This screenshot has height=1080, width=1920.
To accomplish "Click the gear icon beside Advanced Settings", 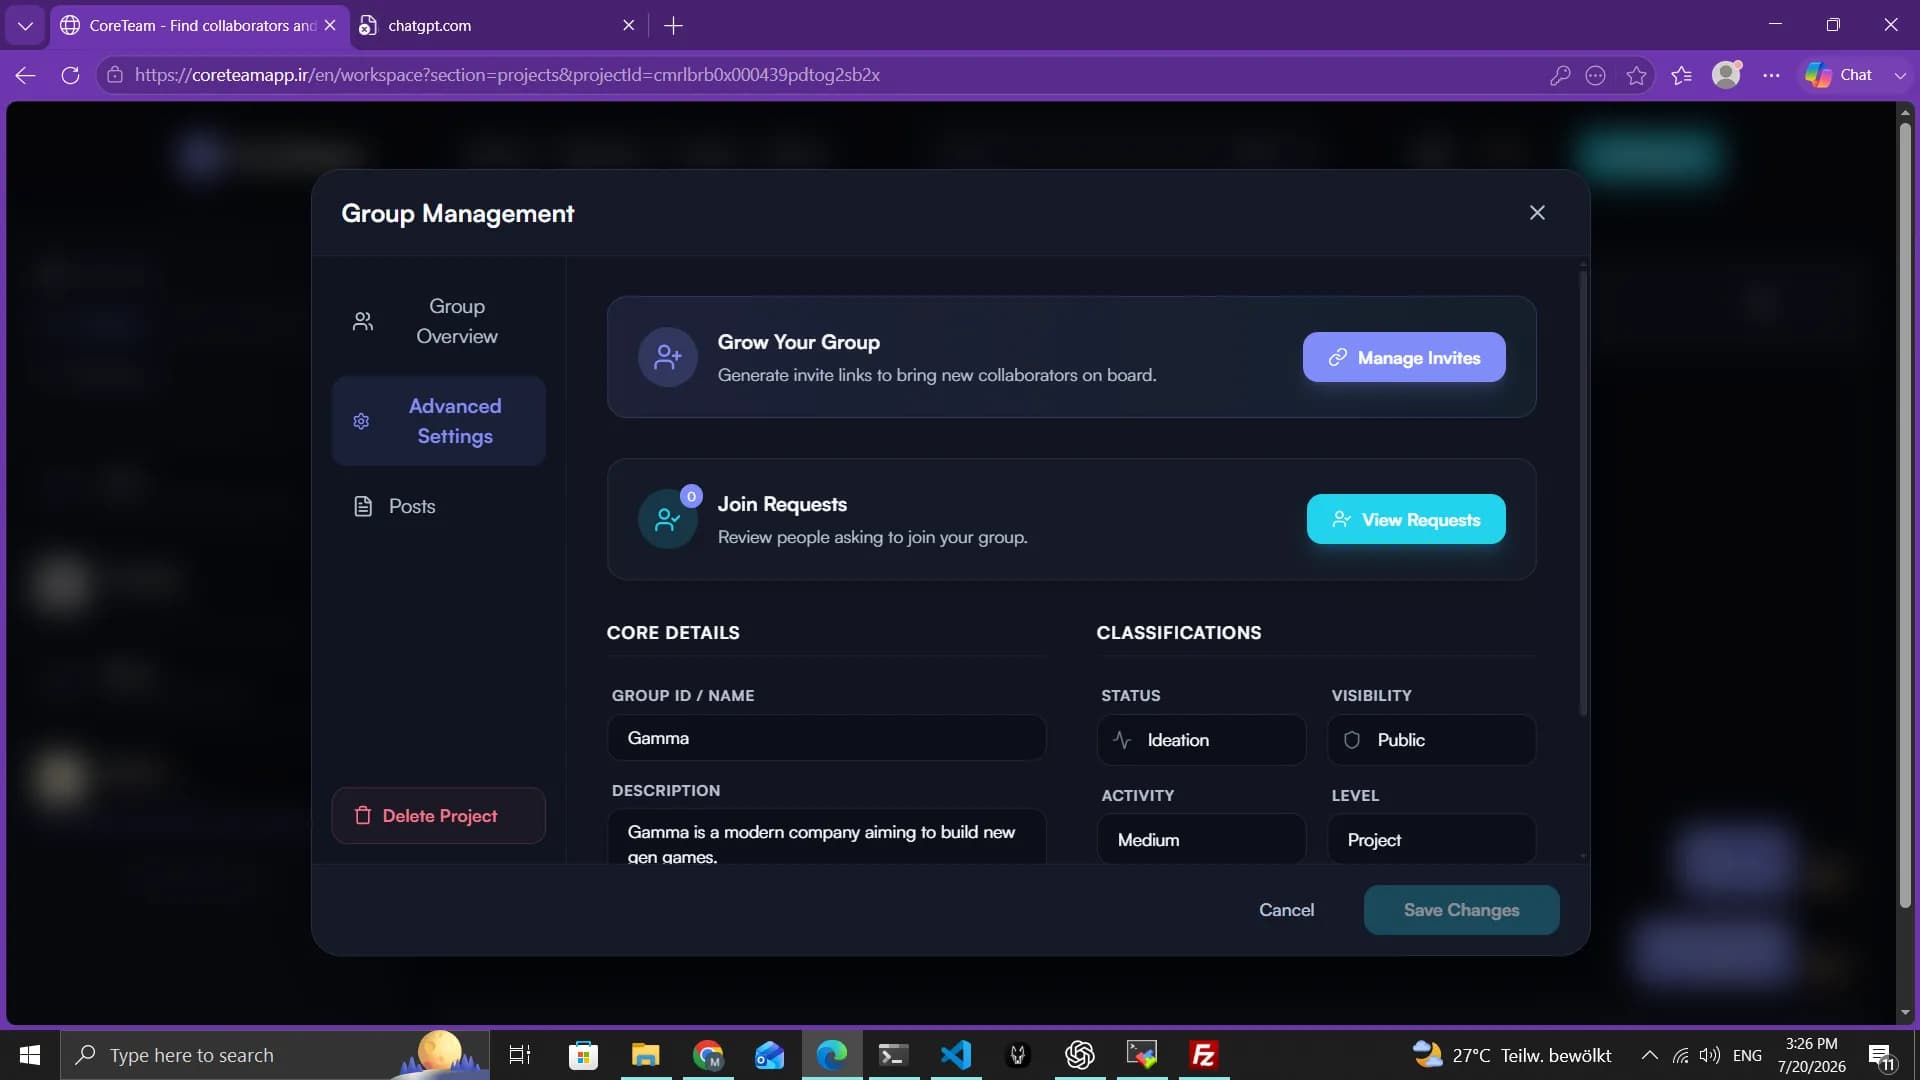I will (361, 421).
